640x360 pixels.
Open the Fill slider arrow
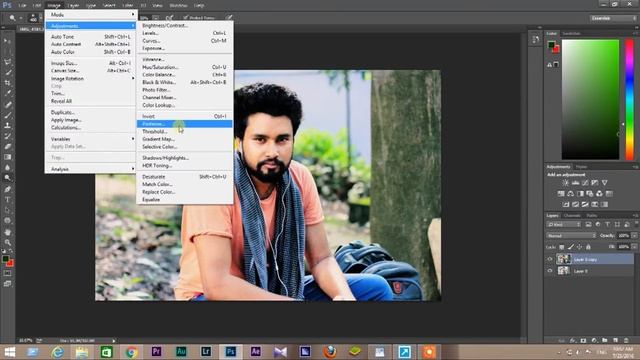(x=634, y=247)
